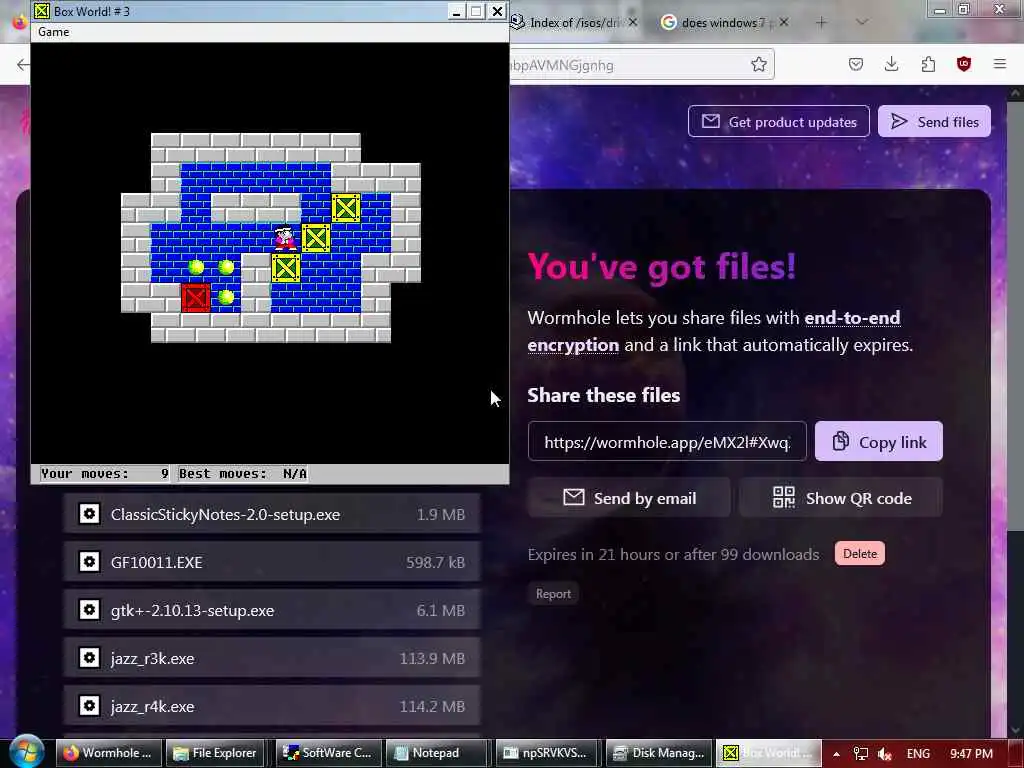Show hidden system tray icons
Screen dimensions: 1024x768
coord(836,754)
